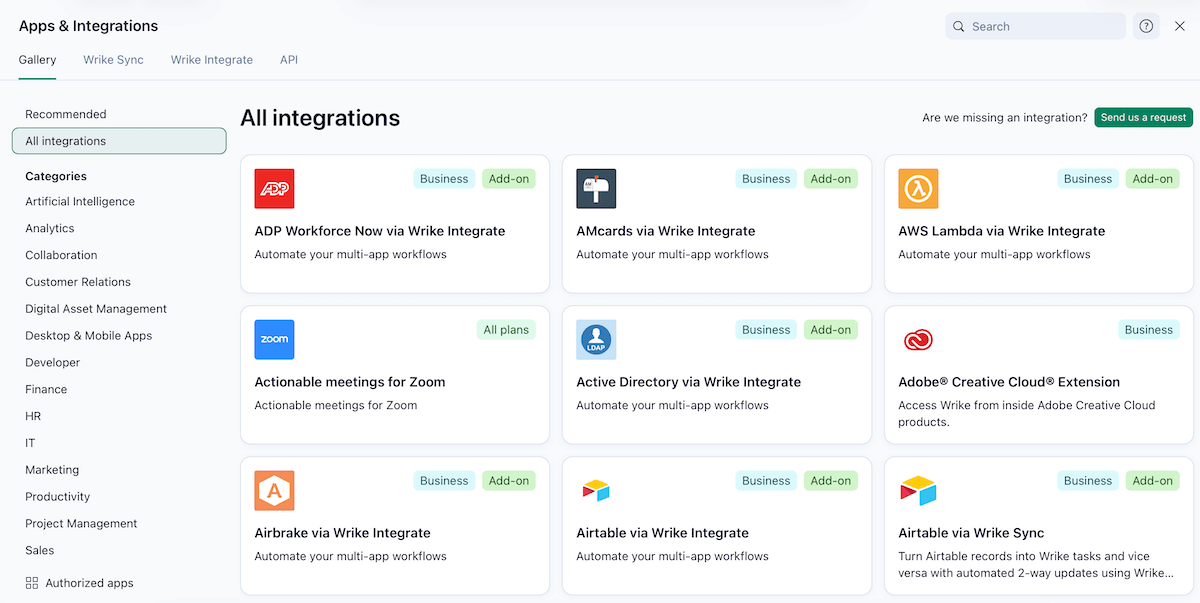Select the Adobe Creative Cloud icon
The width and height of the screenshot is (1200, 603).
click(918, 339)
